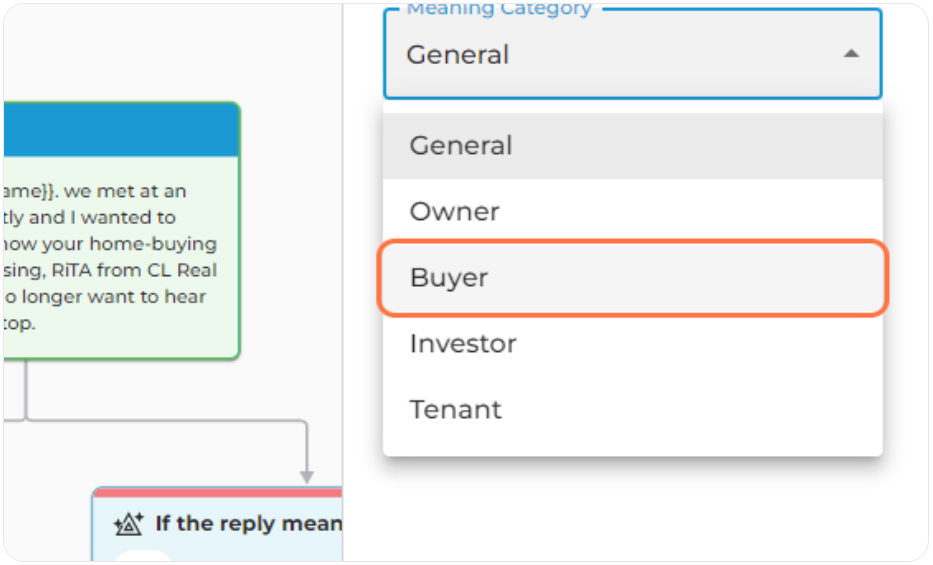
Task: Pick the Investor category option
Action: tap(633, 344)
